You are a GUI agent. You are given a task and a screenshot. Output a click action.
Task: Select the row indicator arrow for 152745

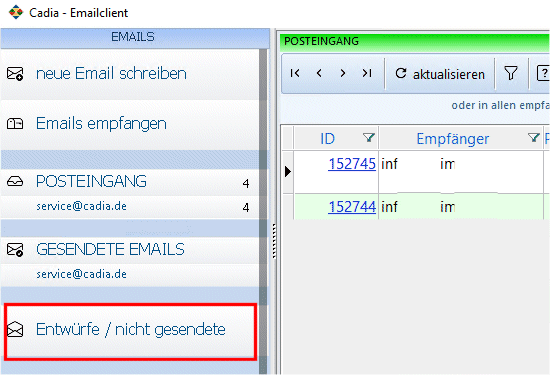(288, 172)
